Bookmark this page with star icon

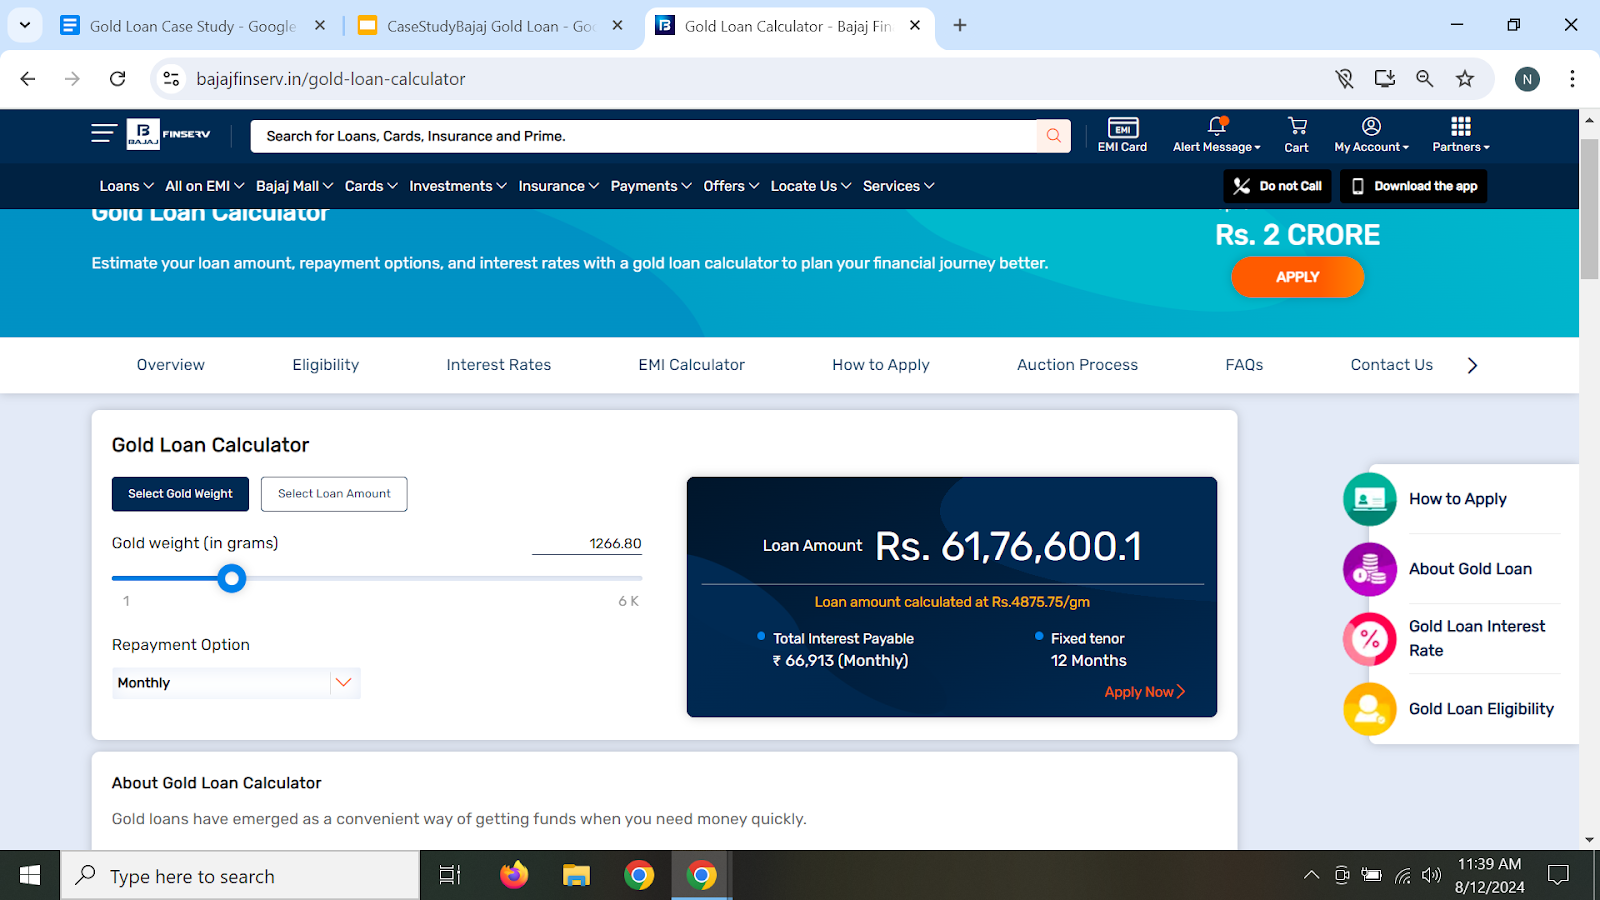coord(1464,79)
